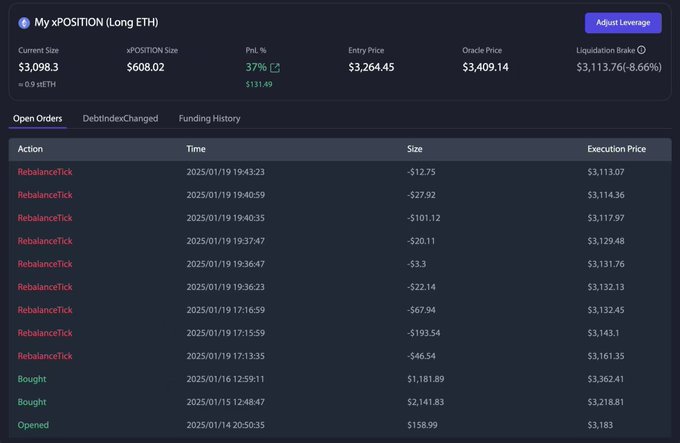Image resolution: width=680 pixels, height=443 pixels.
Task: Select the Opened order row
Action: point(33,425)
